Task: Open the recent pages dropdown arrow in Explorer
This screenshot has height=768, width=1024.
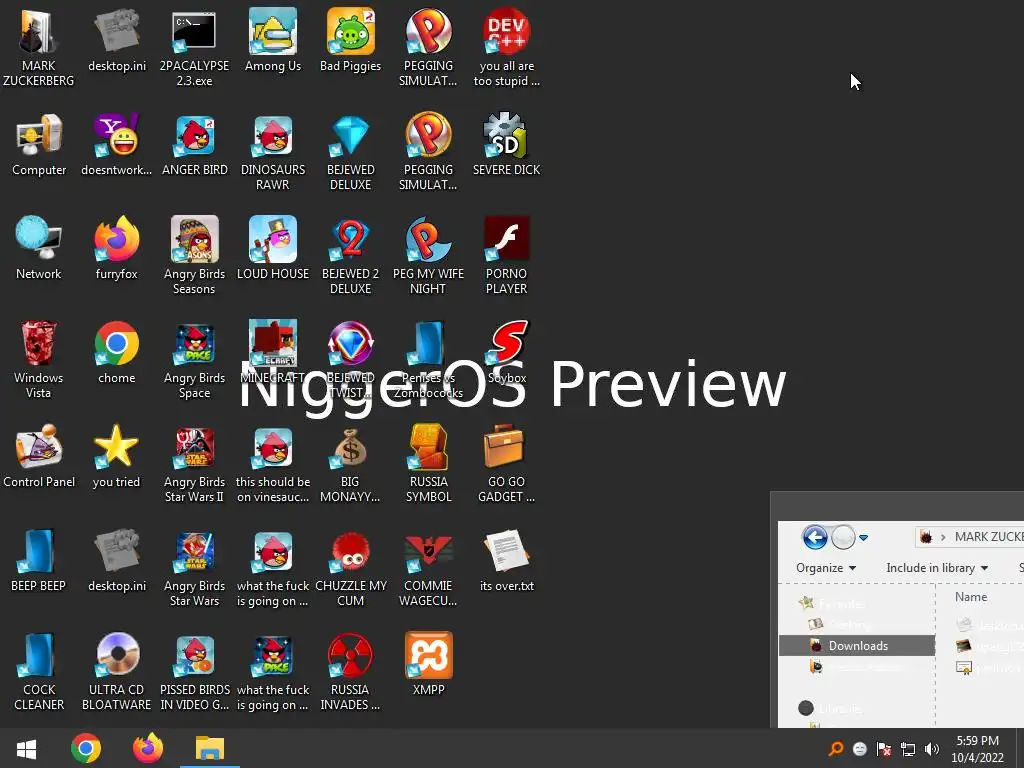Action: [863, 537]
